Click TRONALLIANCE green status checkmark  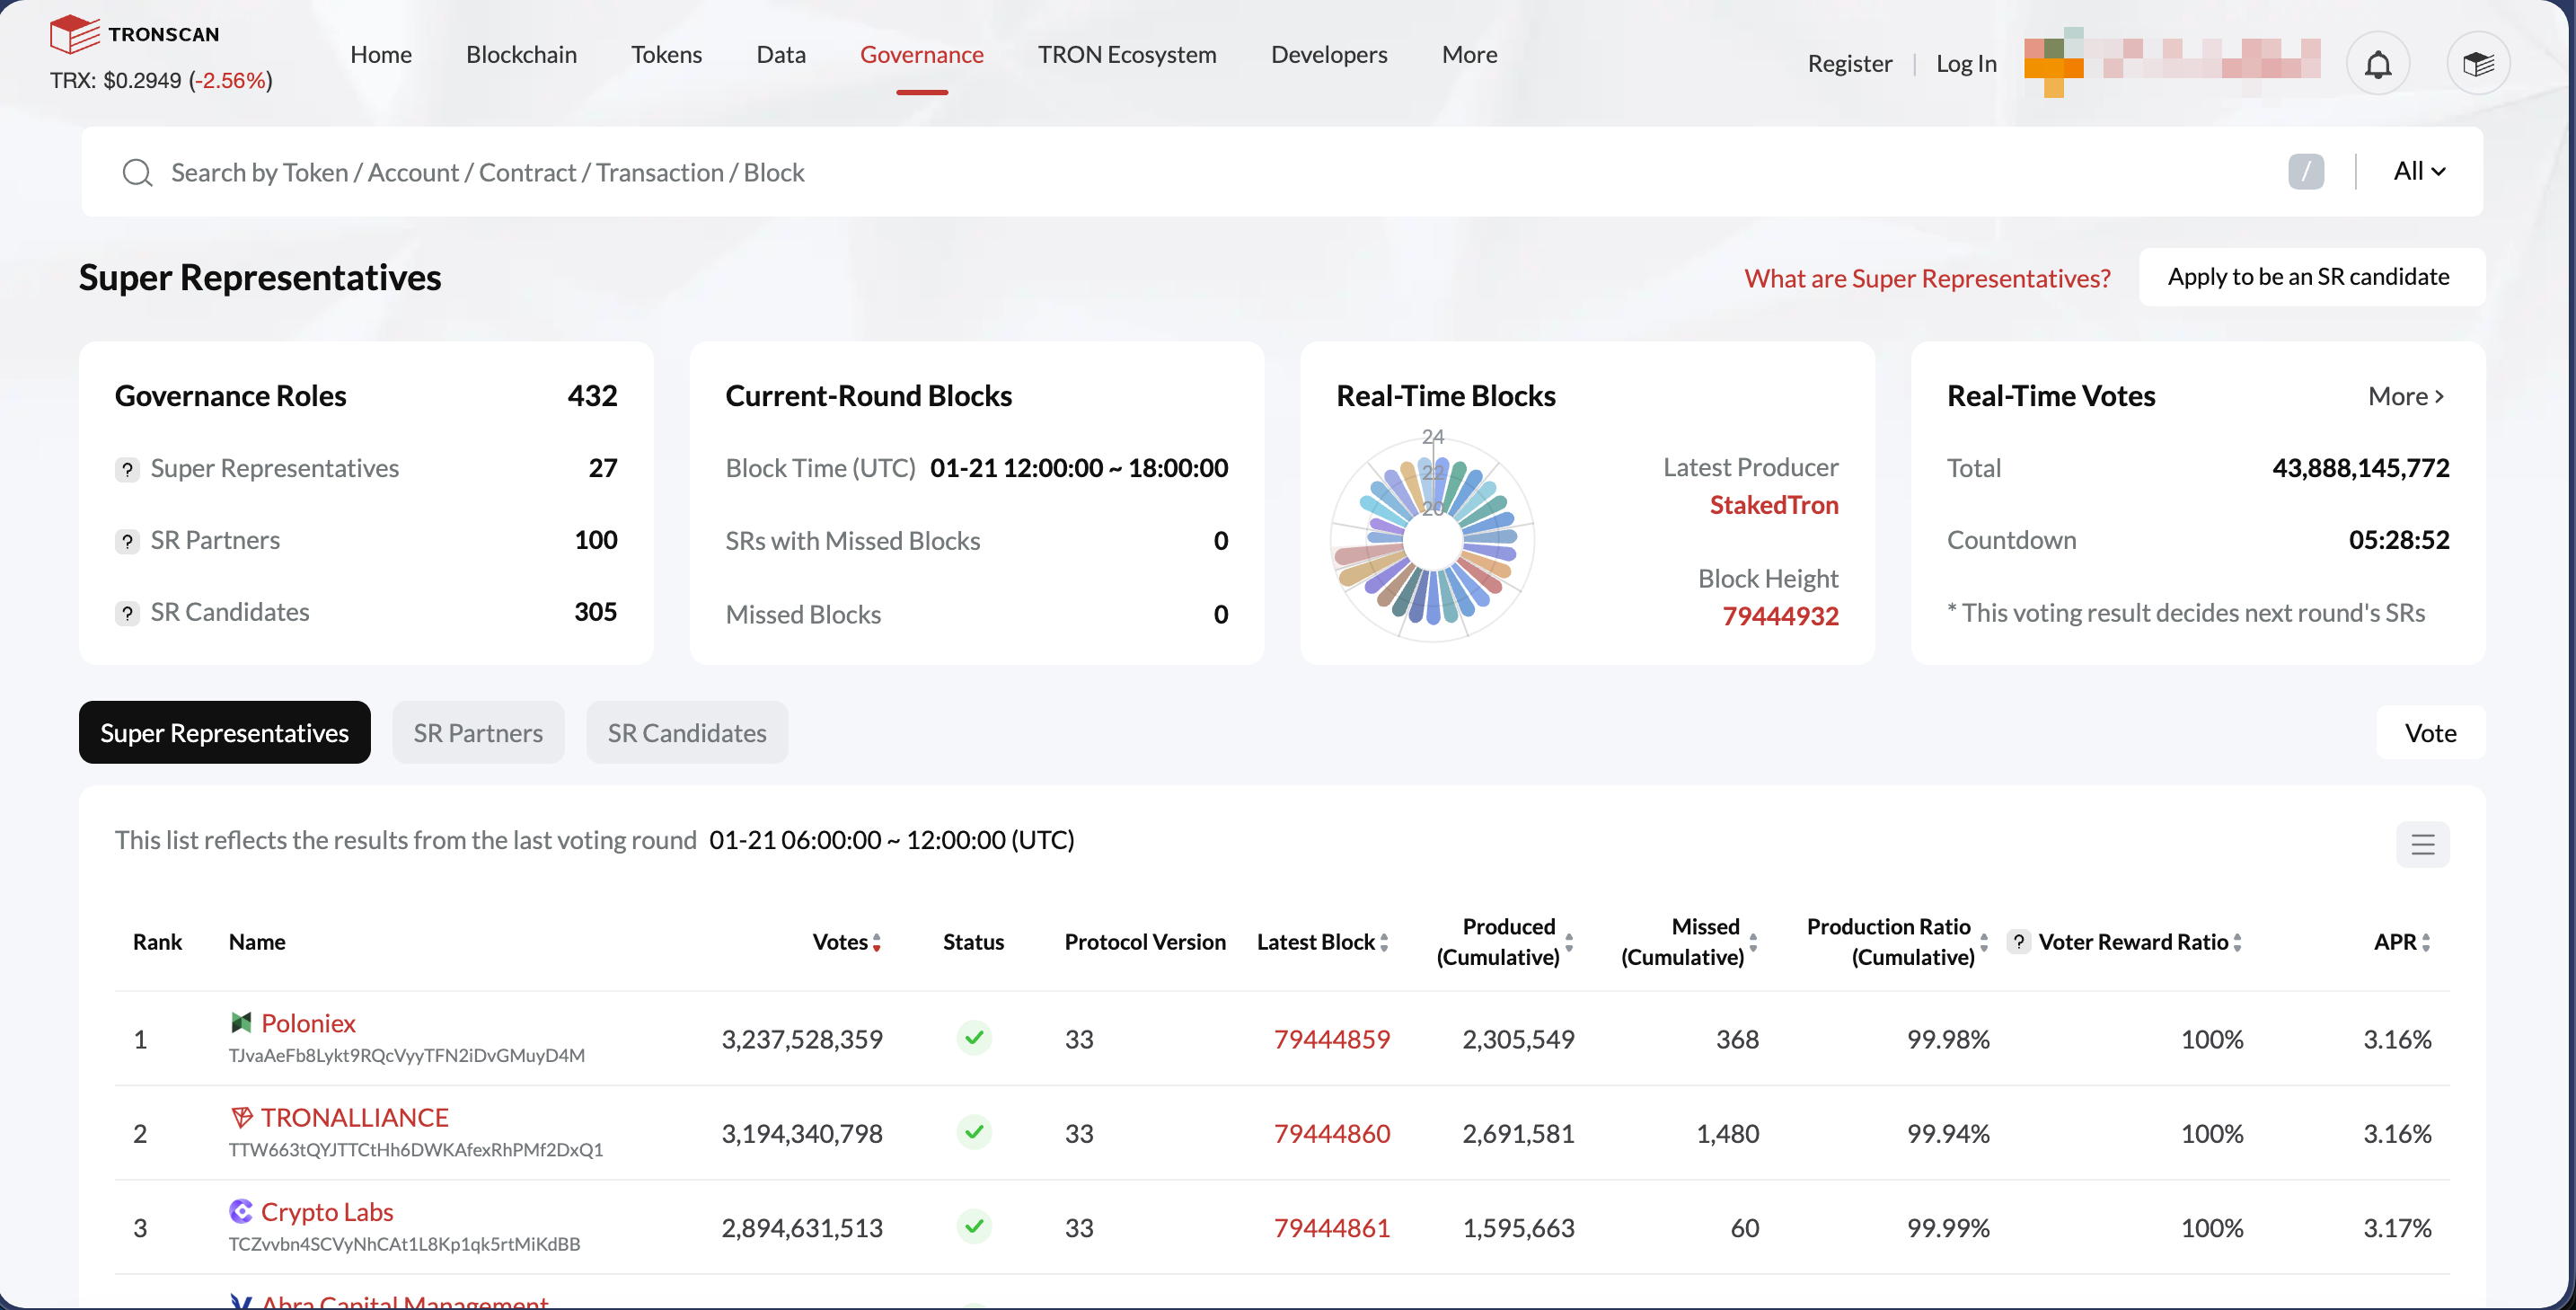974,1131
